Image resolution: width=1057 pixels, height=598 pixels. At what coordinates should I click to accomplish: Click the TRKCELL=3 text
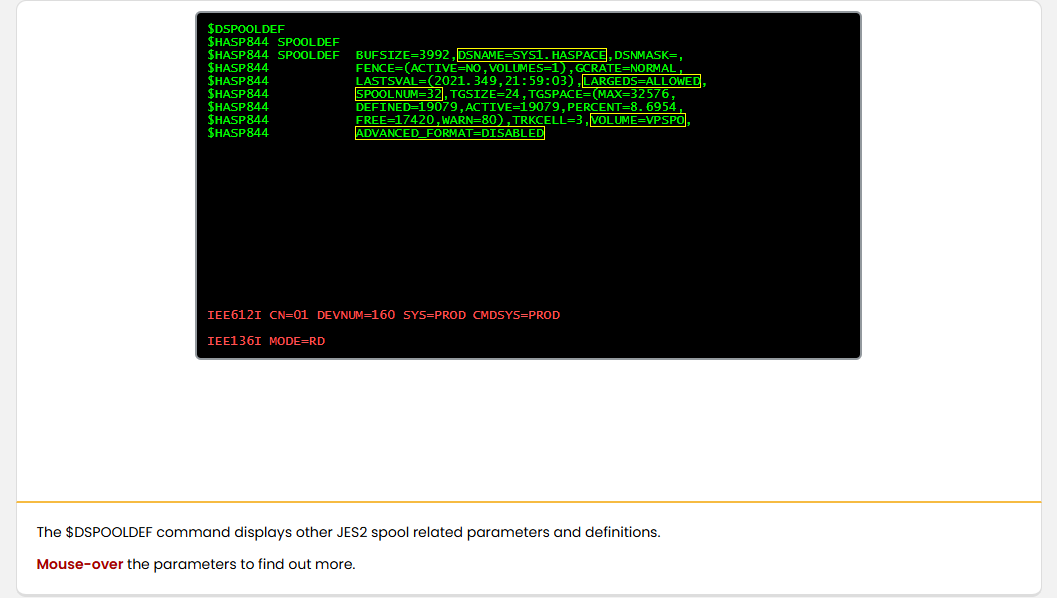pos(547,120)
